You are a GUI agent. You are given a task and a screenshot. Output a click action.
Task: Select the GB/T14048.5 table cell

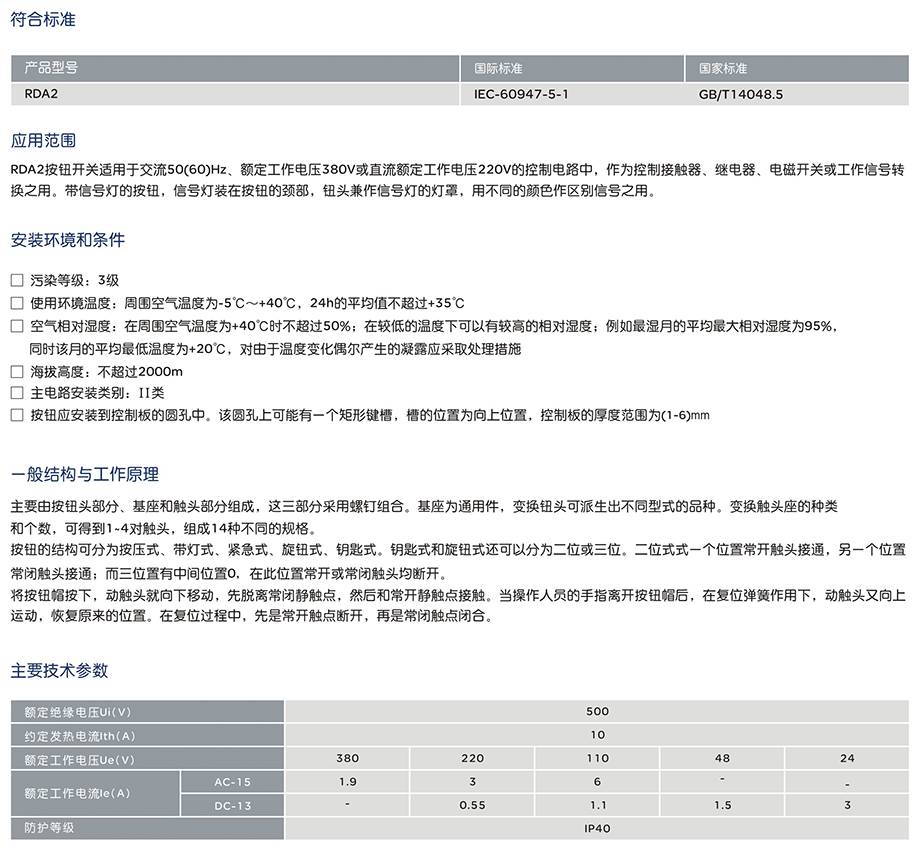[741, 93]
